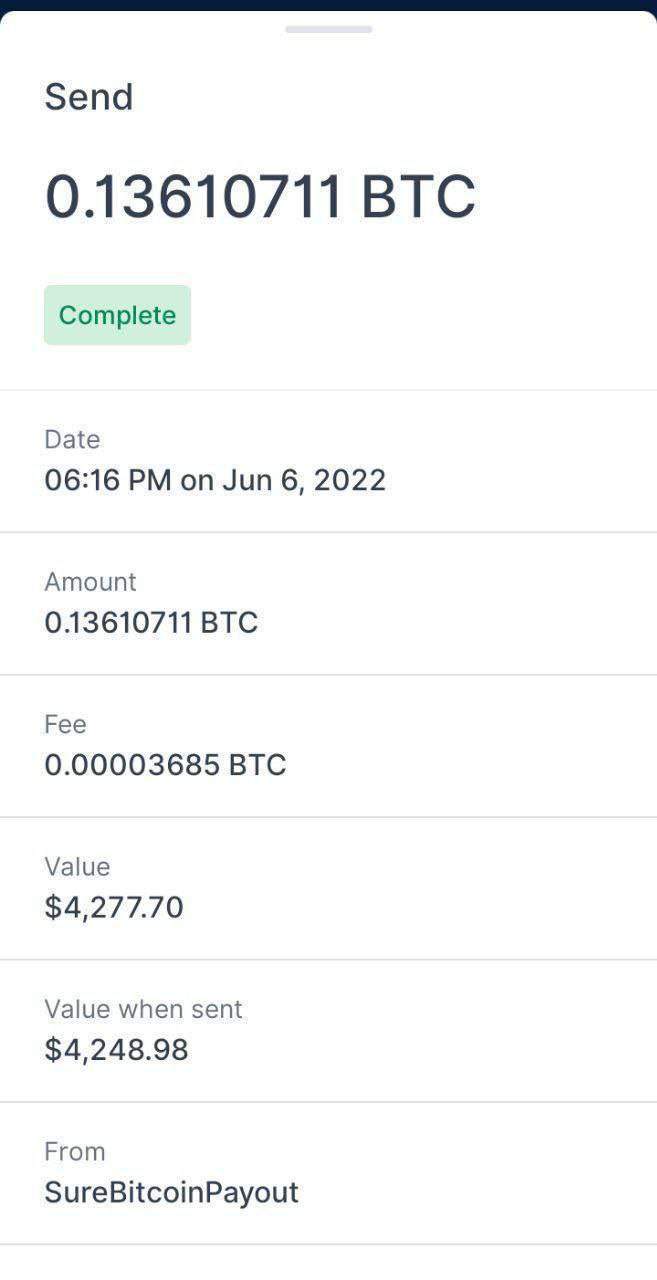The width and height of the screenshot is (657, 1280).
Task: Click the Value when sent label
Action: [143, 1008]
